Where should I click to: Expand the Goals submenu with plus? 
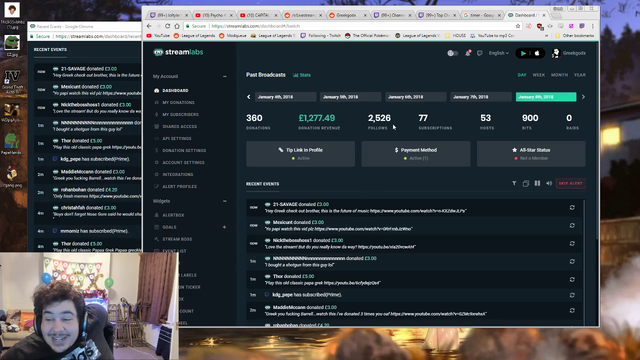tap(224, 227)
